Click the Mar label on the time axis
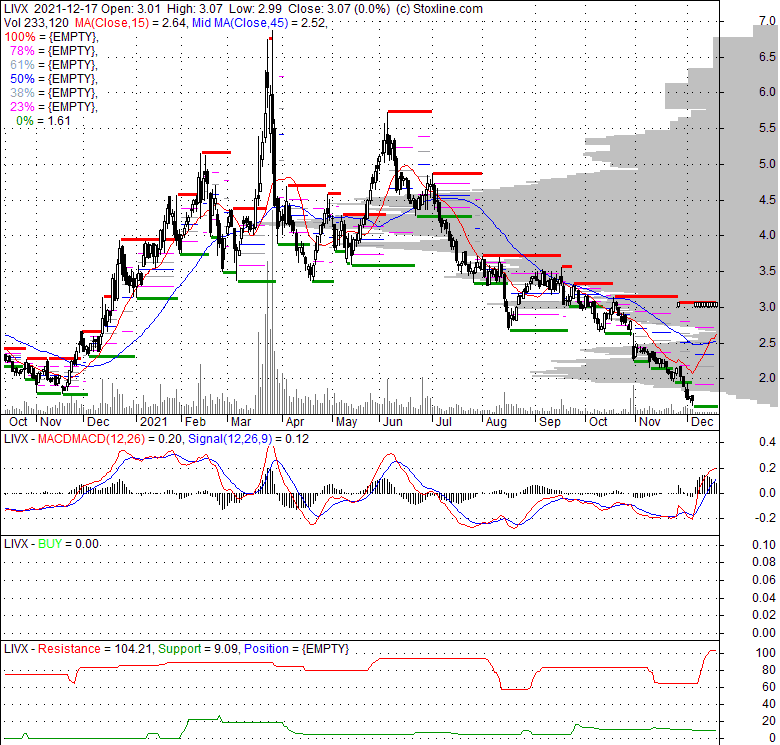This screenshot has width=780, height=745. point(241,422)
